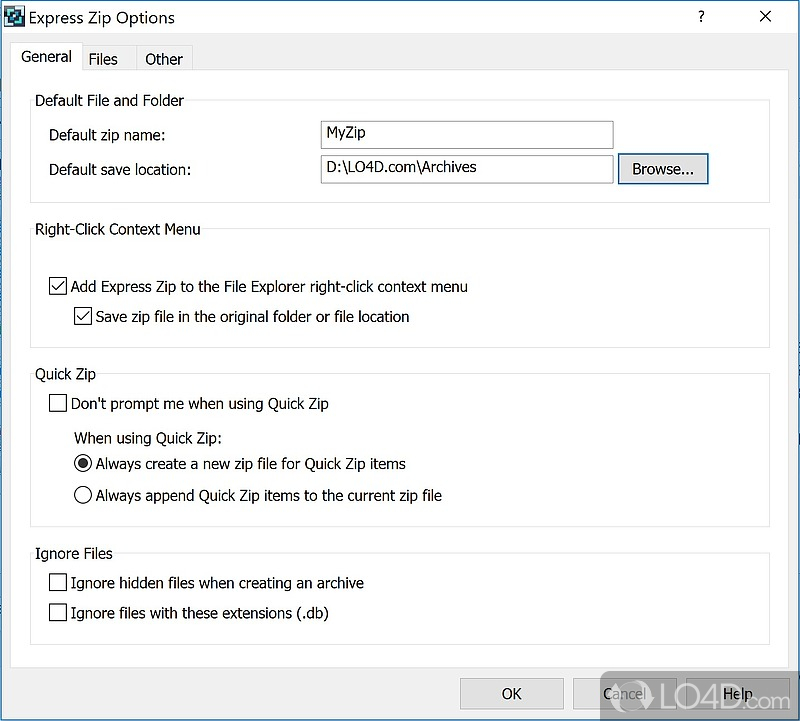Click the Express Zip app icon in title bar
Screen dimensions: 800x721
point(14,18)
